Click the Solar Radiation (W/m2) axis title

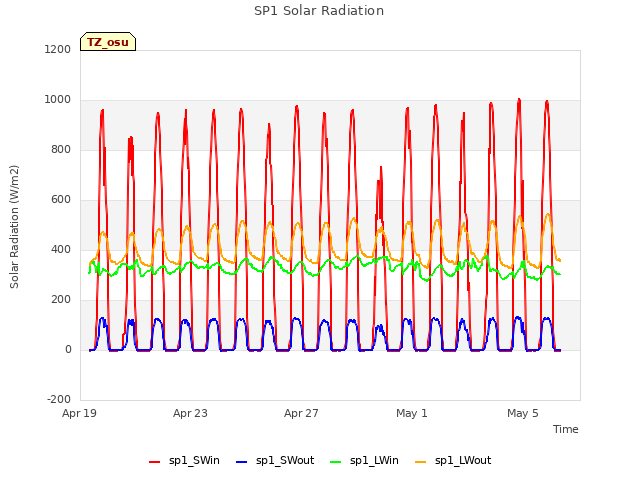pyautogui.click(x=14, y=227)
